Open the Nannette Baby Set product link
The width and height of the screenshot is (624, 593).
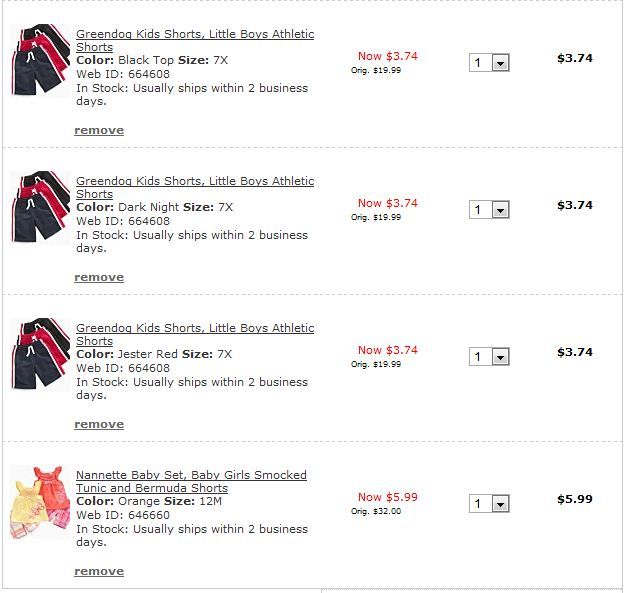pyautogui.click(x=191, y=475)
